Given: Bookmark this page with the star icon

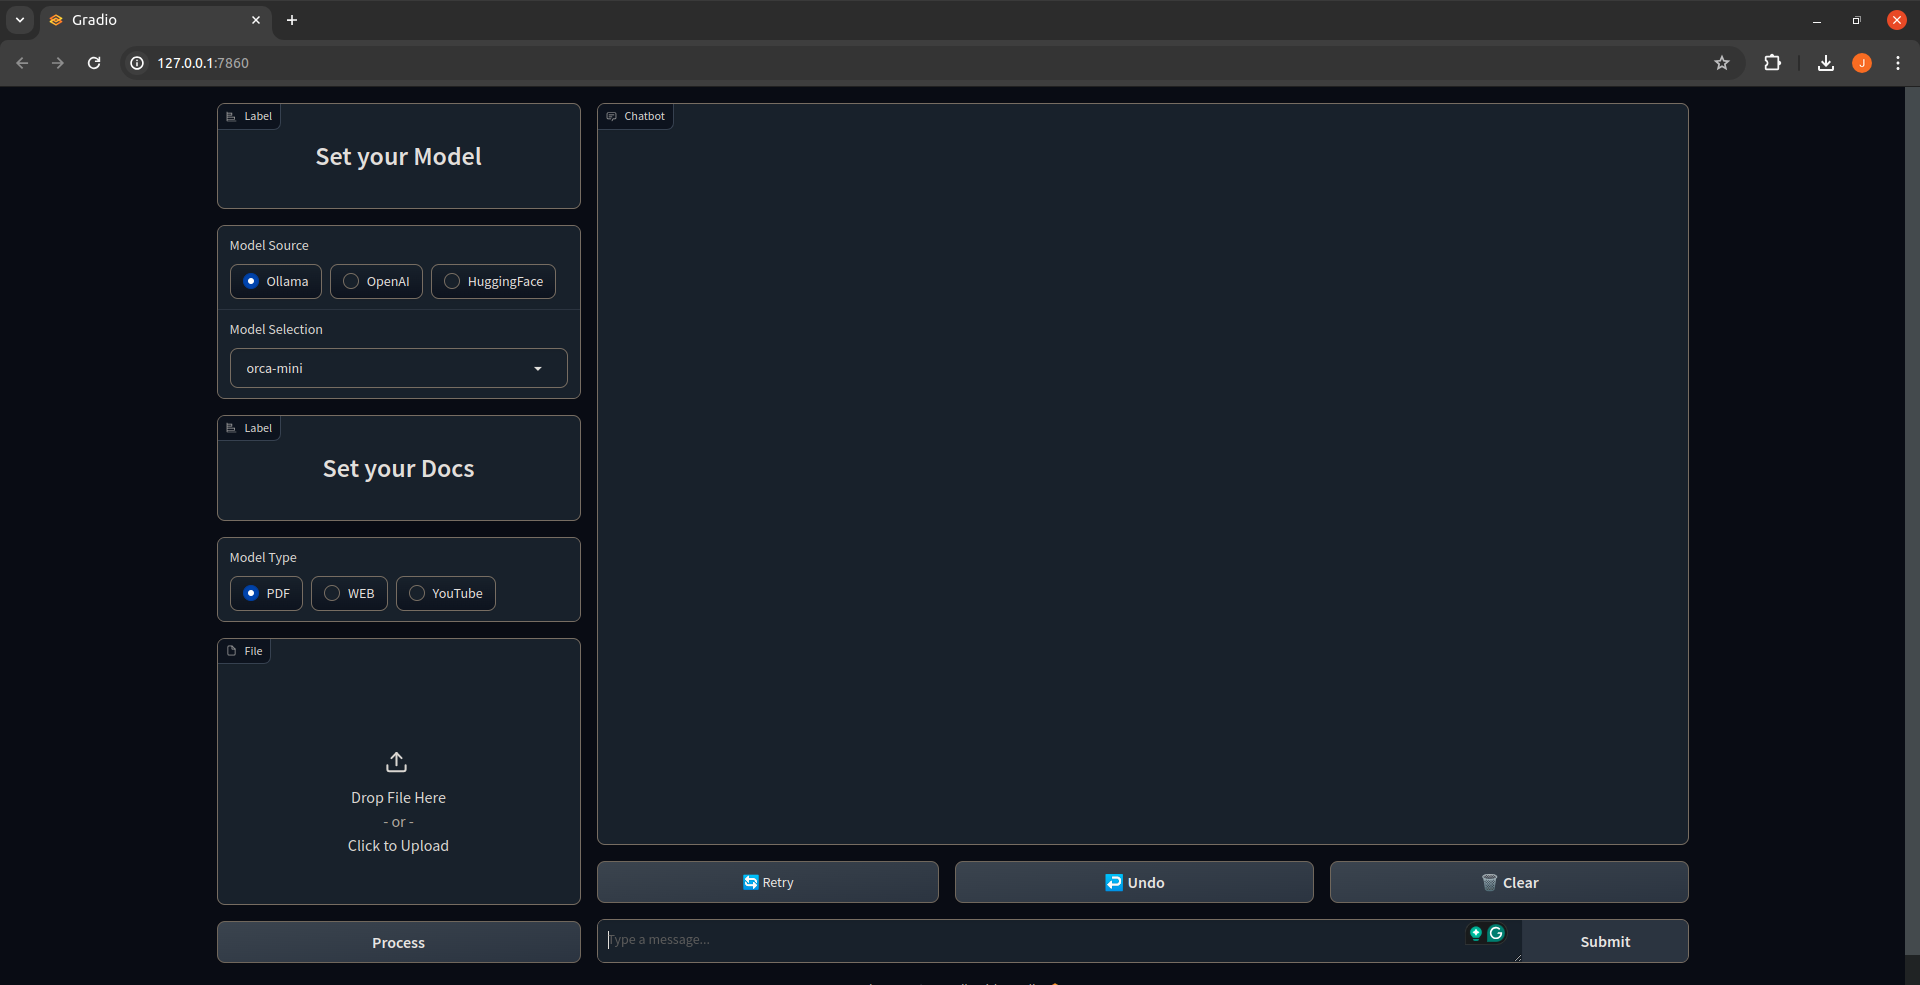Looking at the screenshot, I should coord(1722,63).
